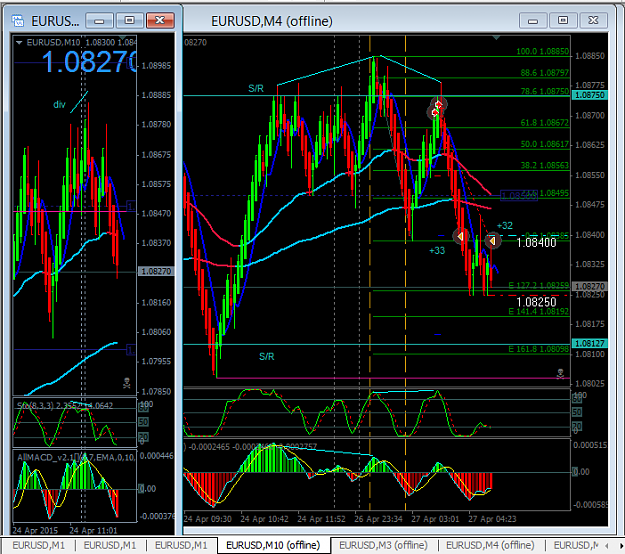
Task: Click the chart icon in EURUS window title
Action: [18, 21]
